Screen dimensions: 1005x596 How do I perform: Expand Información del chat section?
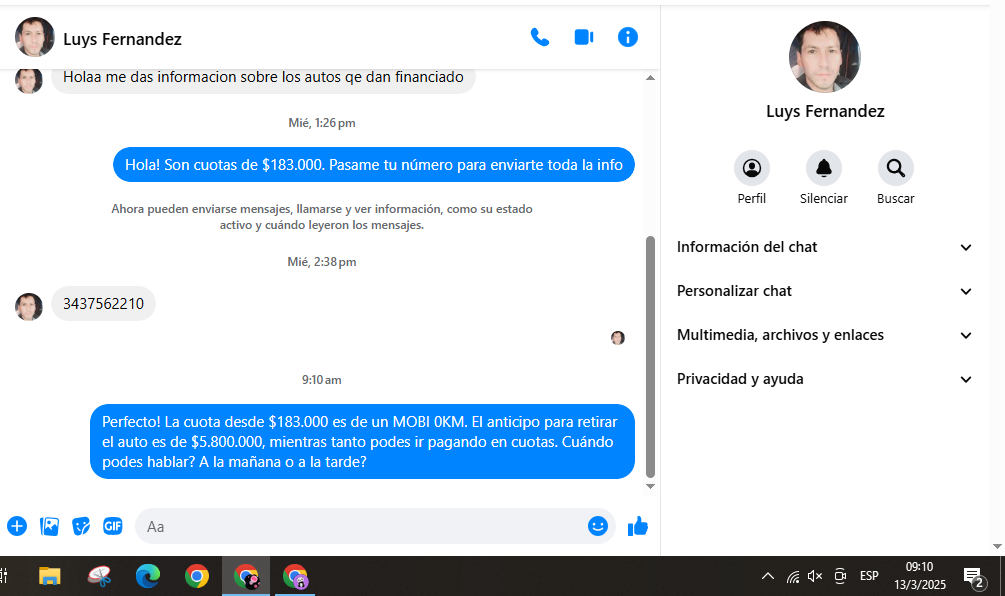click(x=825, y=247)
